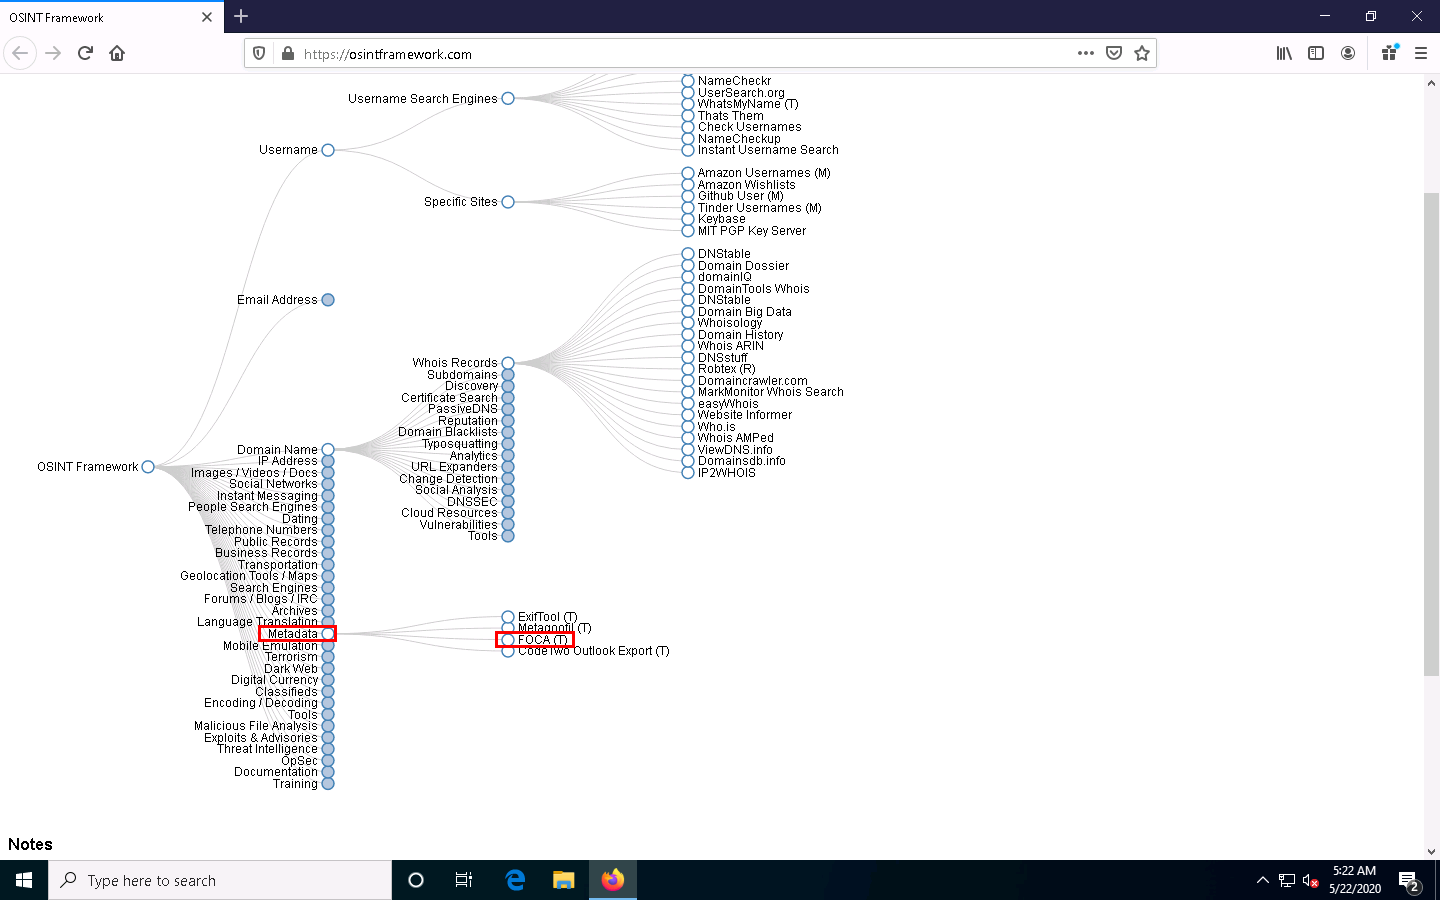Image resolution: width=1440 pixels, height=900 pixels.
Task: Launch Microsoft Edge from taskbar
Action: click(x=515, y=880)
